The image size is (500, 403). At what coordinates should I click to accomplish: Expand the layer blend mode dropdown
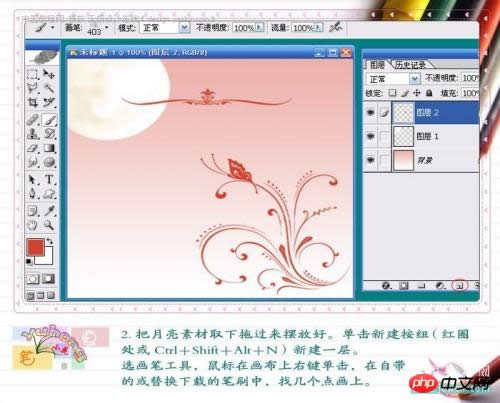click(414, 79)
